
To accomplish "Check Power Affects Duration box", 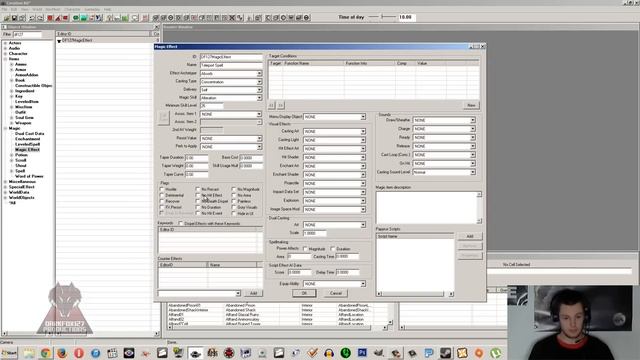I will click(x=333, y=249).
